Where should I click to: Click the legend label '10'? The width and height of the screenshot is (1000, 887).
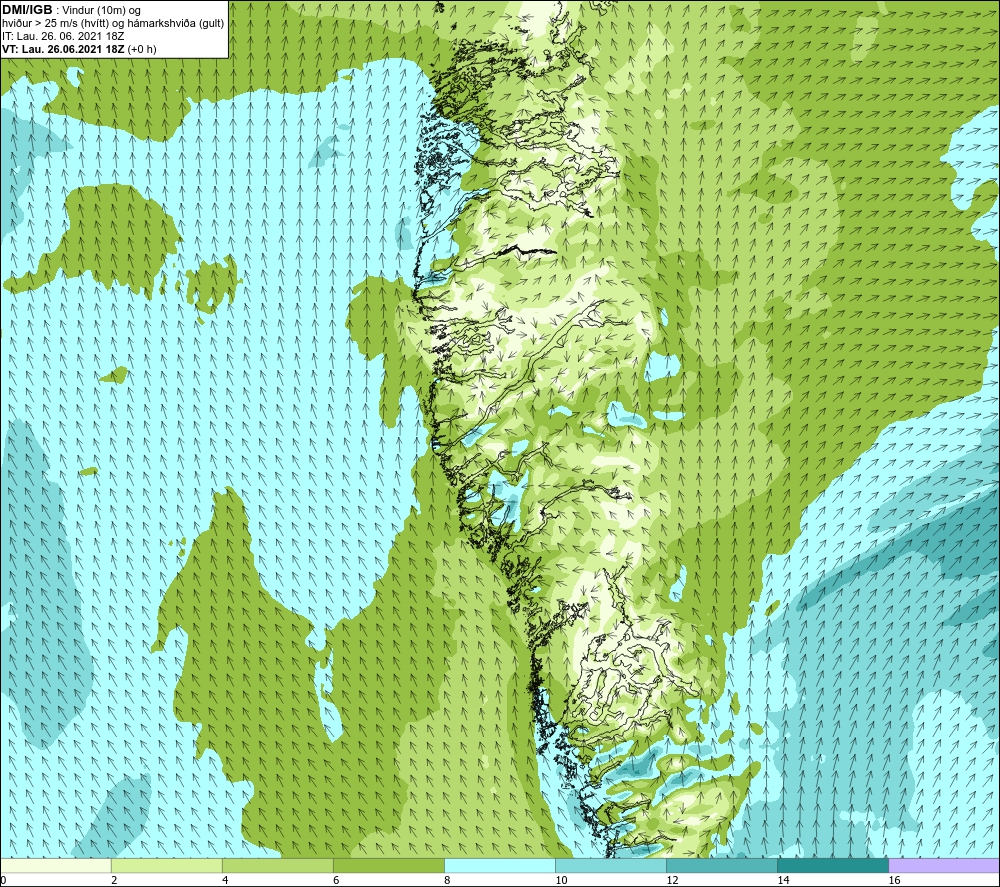point(561,880)
